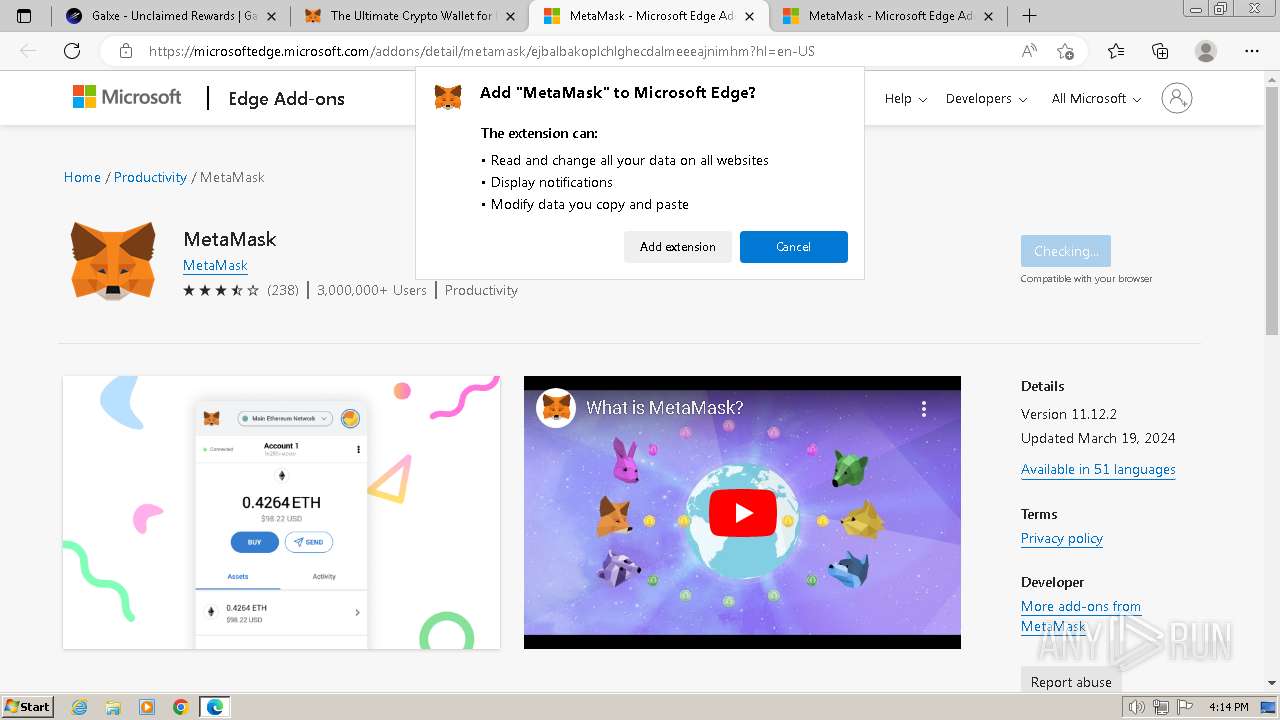Play the What is MetaMask video
Image resolution: width=1280 pixels, height=720 pixels.
[742, 513]
